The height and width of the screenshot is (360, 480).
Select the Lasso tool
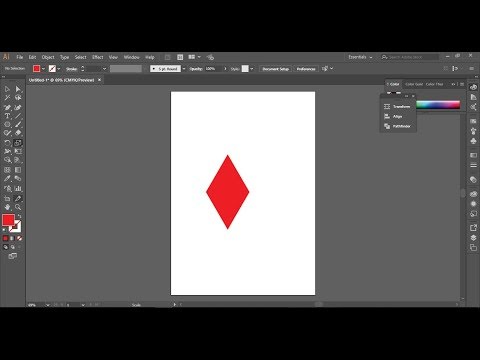click(x=18, y=98)
